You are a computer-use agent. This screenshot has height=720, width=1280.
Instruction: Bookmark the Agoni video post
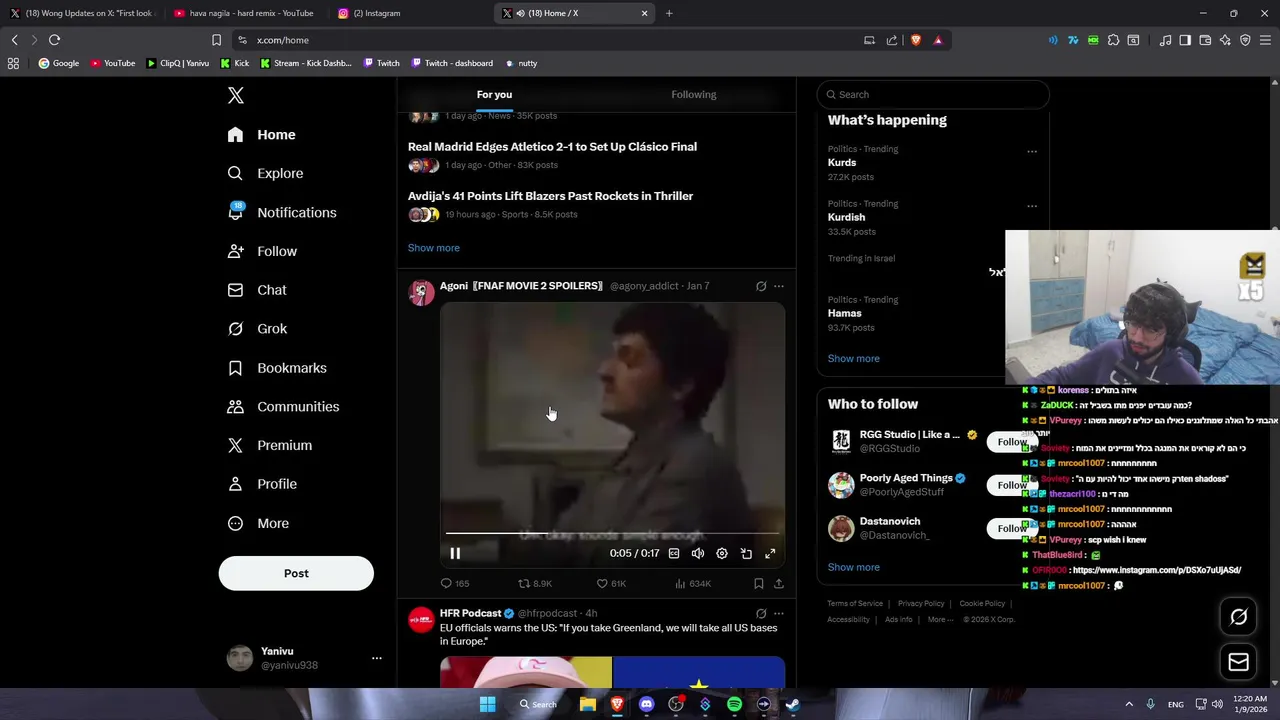(759, 583)
